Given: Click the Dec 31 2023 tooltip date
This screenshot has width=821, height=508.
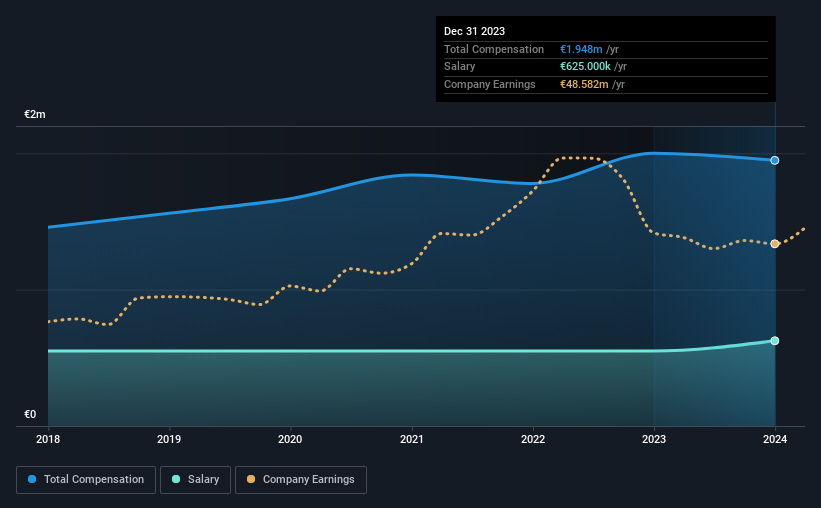Looking at the screenshot, I should click(x=474, y=31).
